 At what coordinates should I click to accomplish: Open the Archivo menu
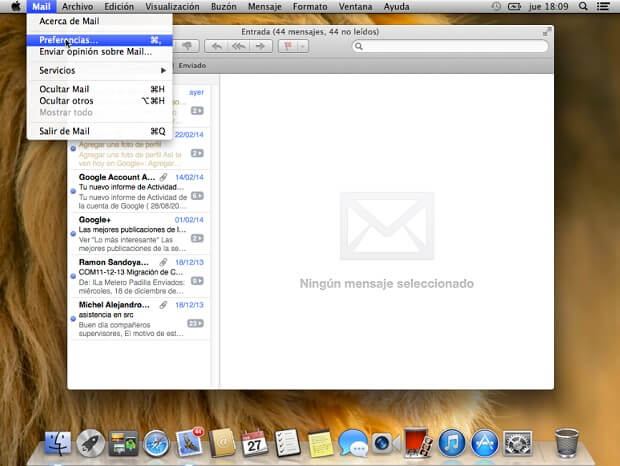tap(78, 7)
